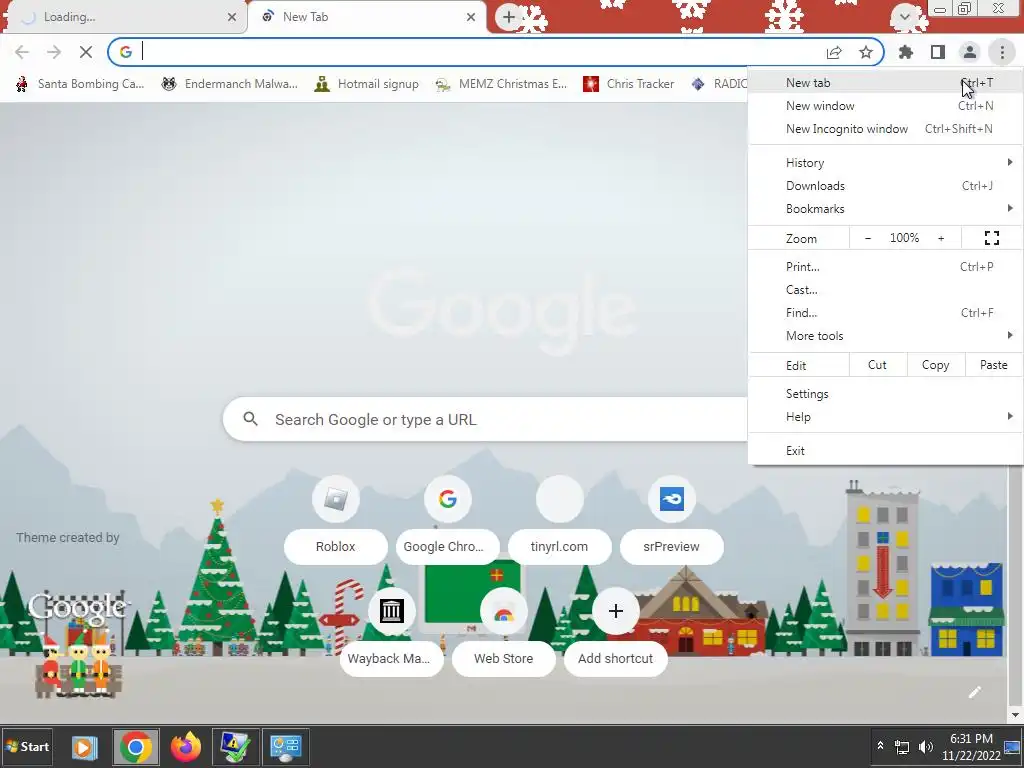Click Copy in the Edit row
1024x768 pixels.
(935, 365)
